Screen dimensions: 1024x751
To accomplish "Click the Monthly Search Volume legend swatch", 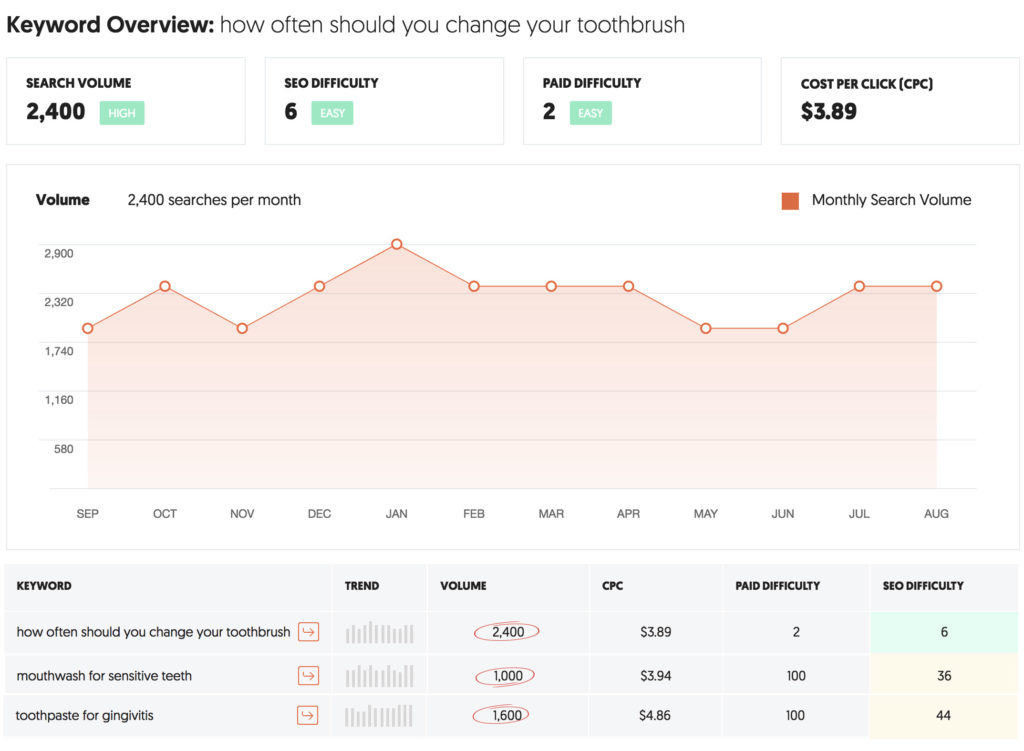I will 790,201.
